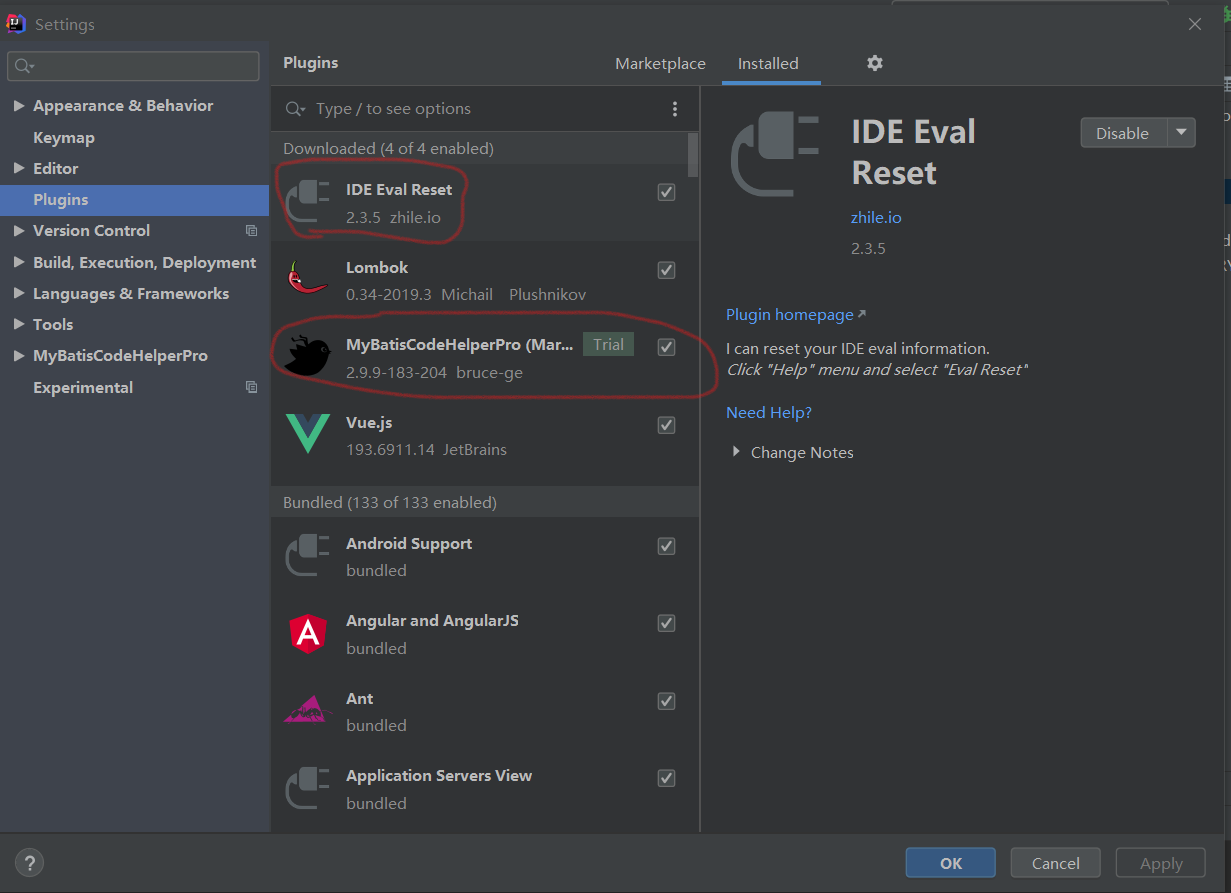
Task: Click the MyBatisCodeHelperPro bird icon
Action: pyautogui.click(x=306, y=357)
